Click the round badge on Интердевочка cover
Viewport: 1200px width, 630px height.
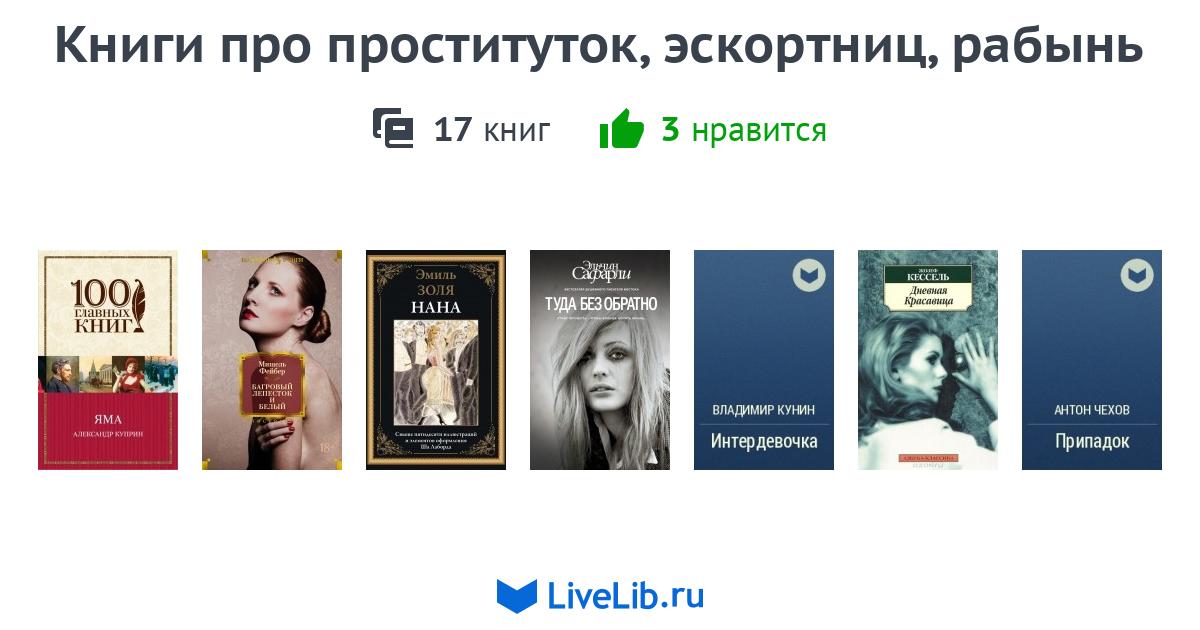[x=809, y=275]
